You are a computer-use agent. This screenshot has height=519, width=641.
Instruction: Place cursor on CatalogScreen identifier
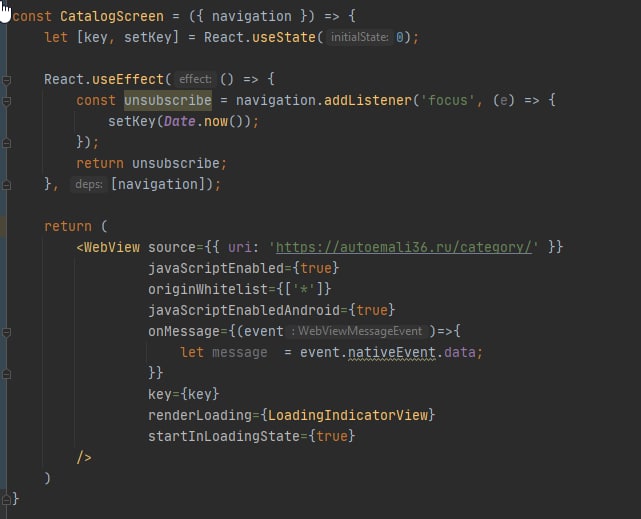coord(112,16)
